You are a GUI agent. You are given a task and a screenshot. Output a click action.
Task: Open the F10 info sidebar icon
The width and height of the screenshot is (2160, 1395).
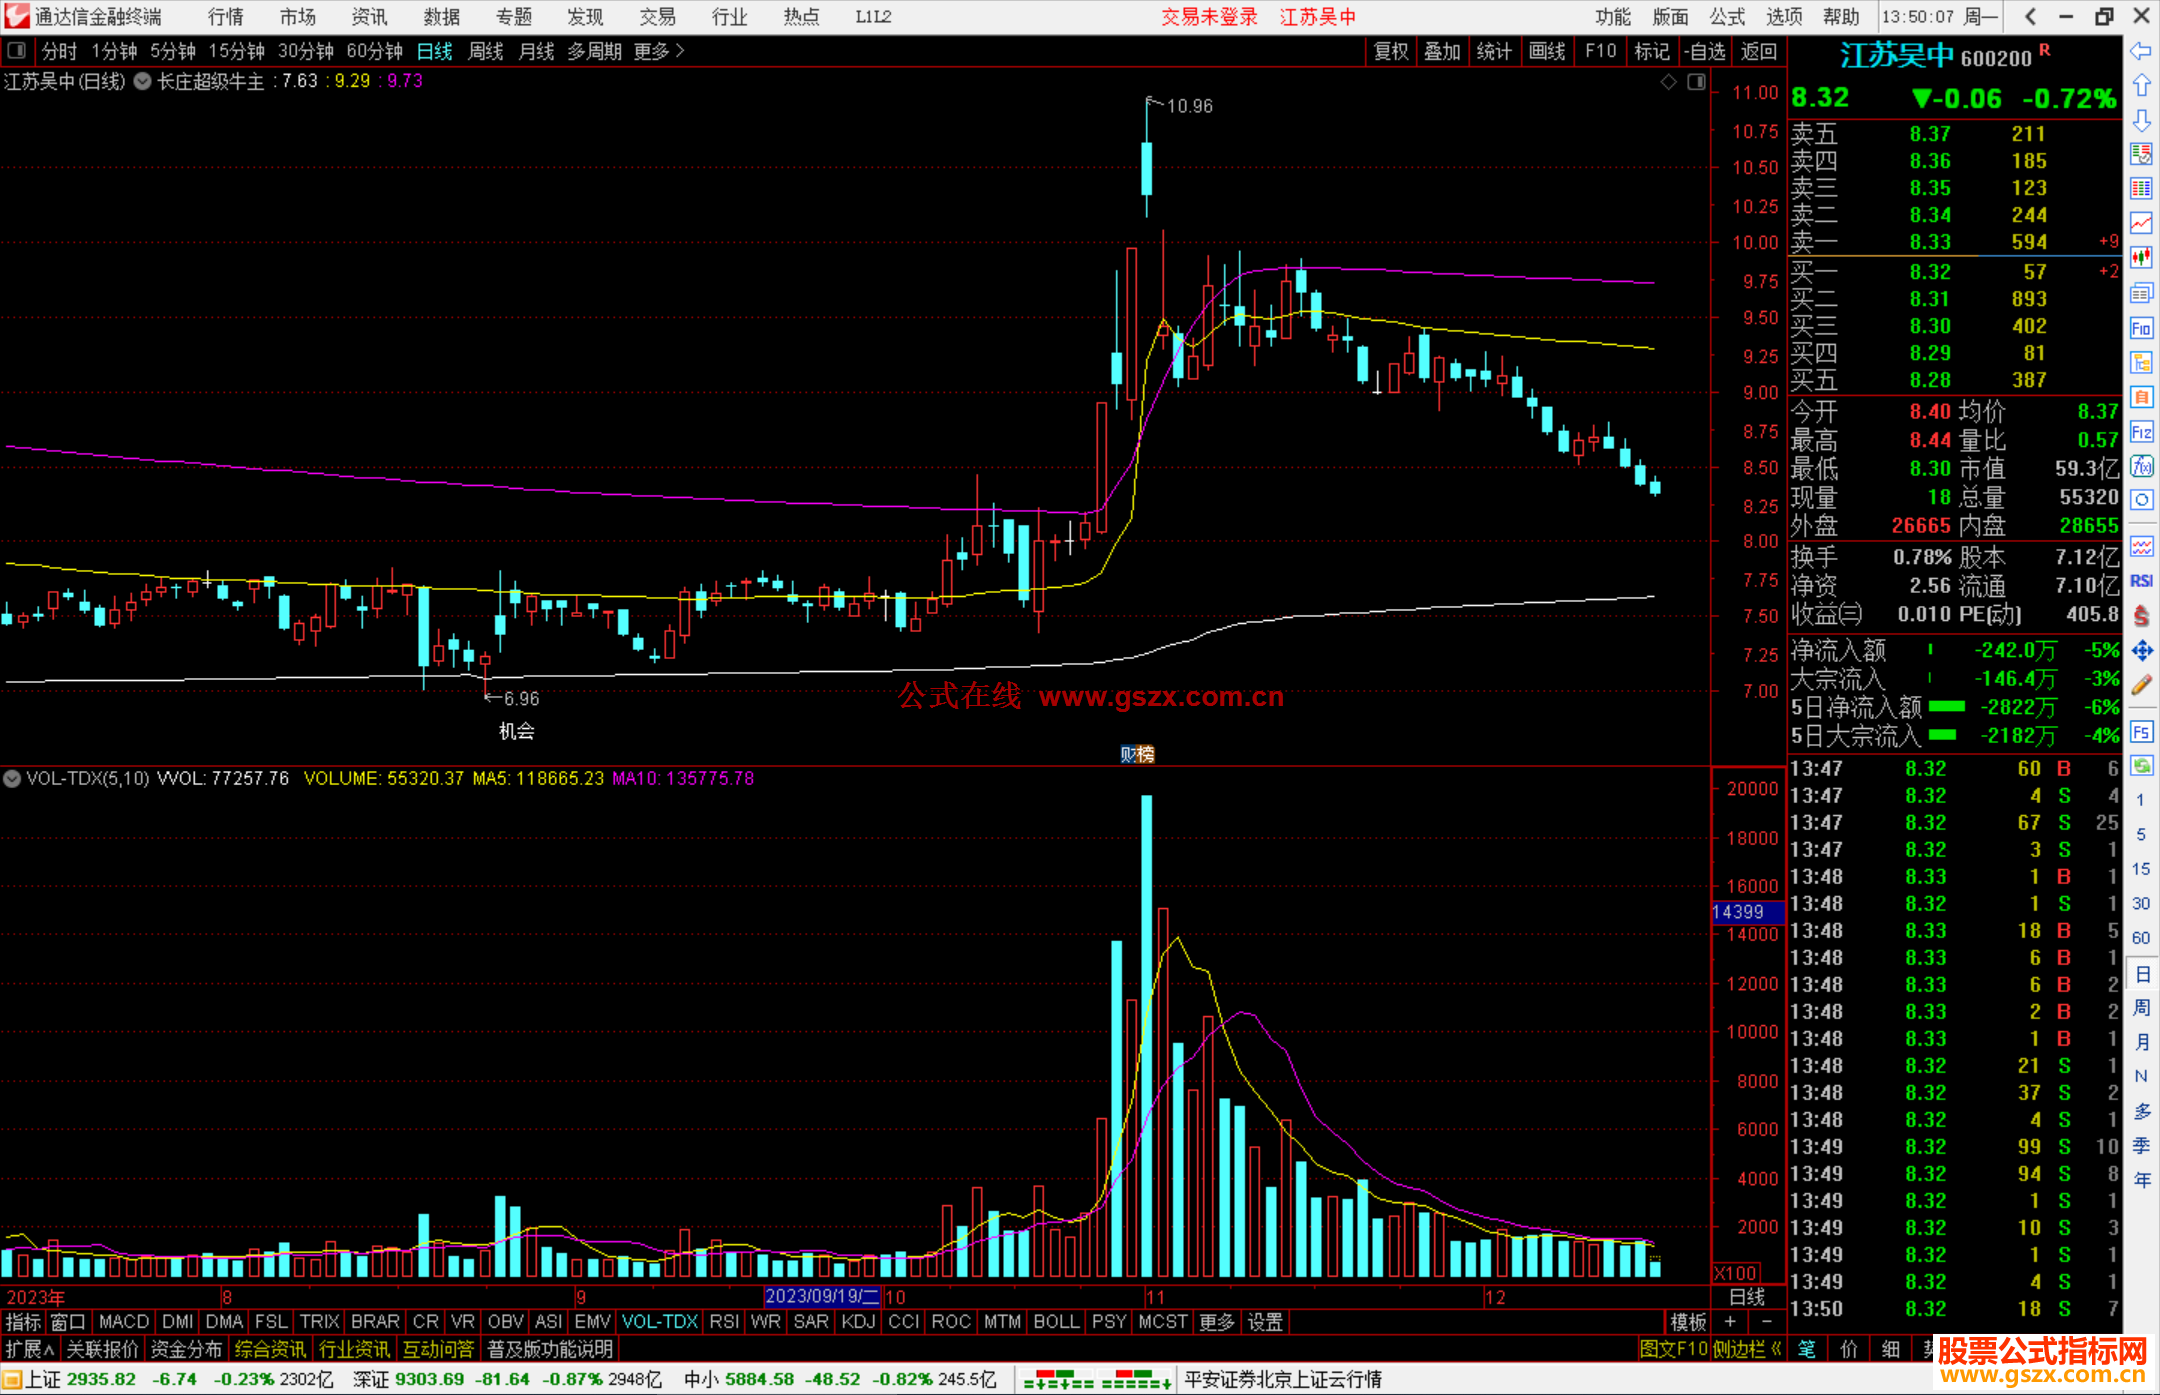tap(2141, 328)
